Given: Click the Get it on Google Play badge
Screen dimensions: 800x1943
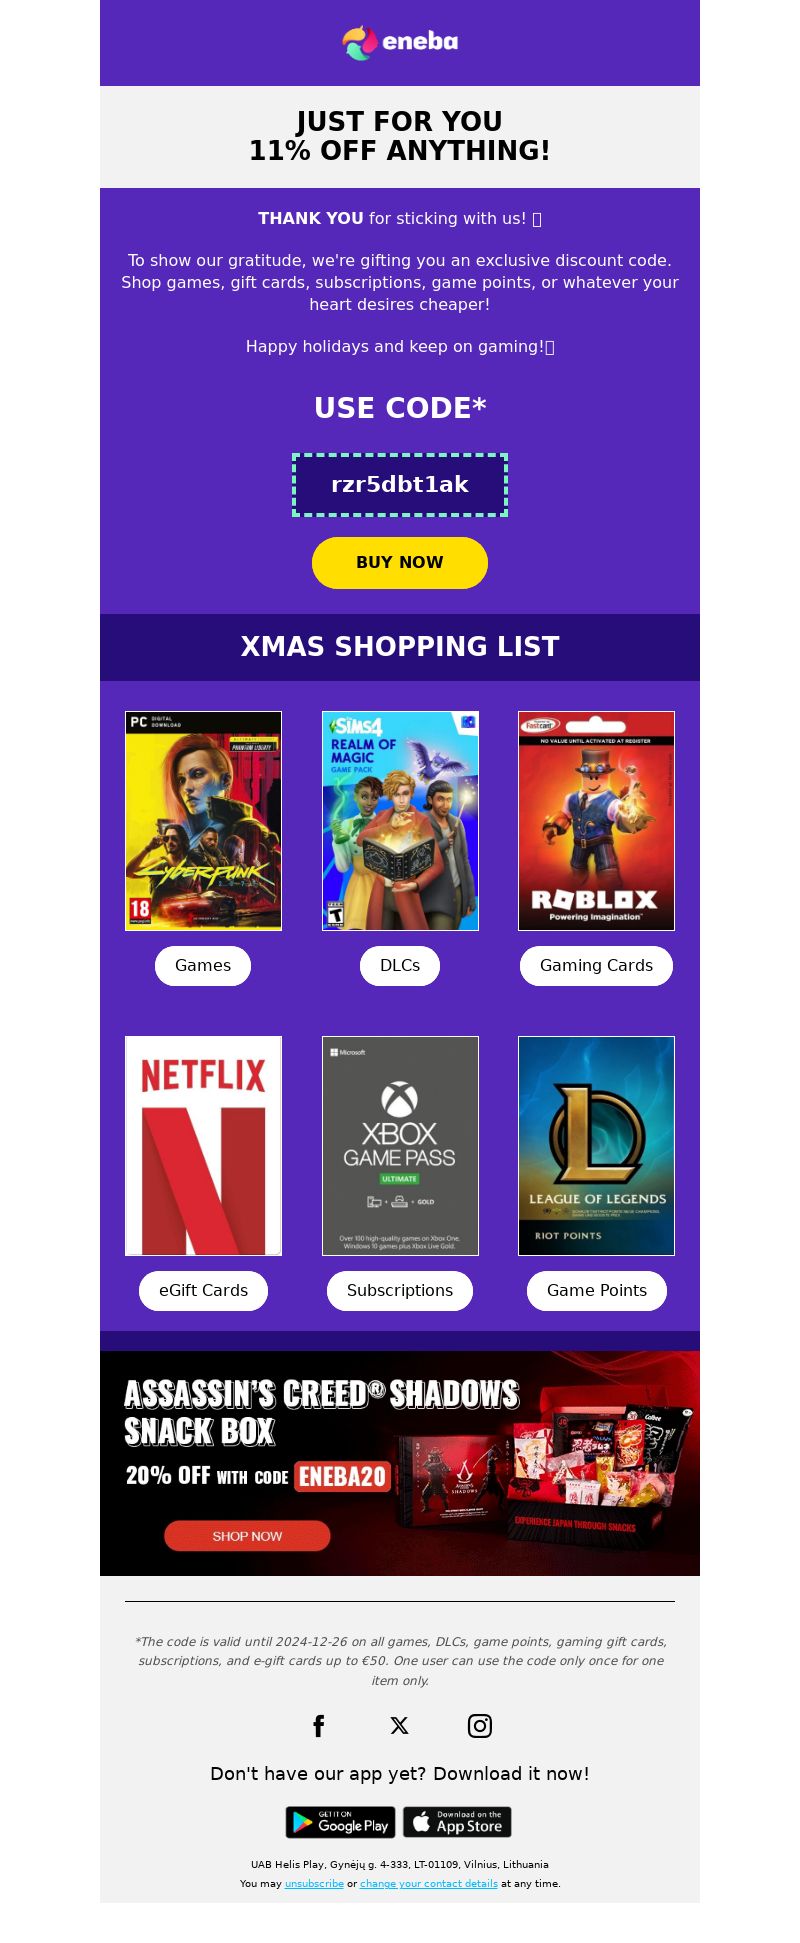Looking at the screenshot, I should (x=341, y=1822).
